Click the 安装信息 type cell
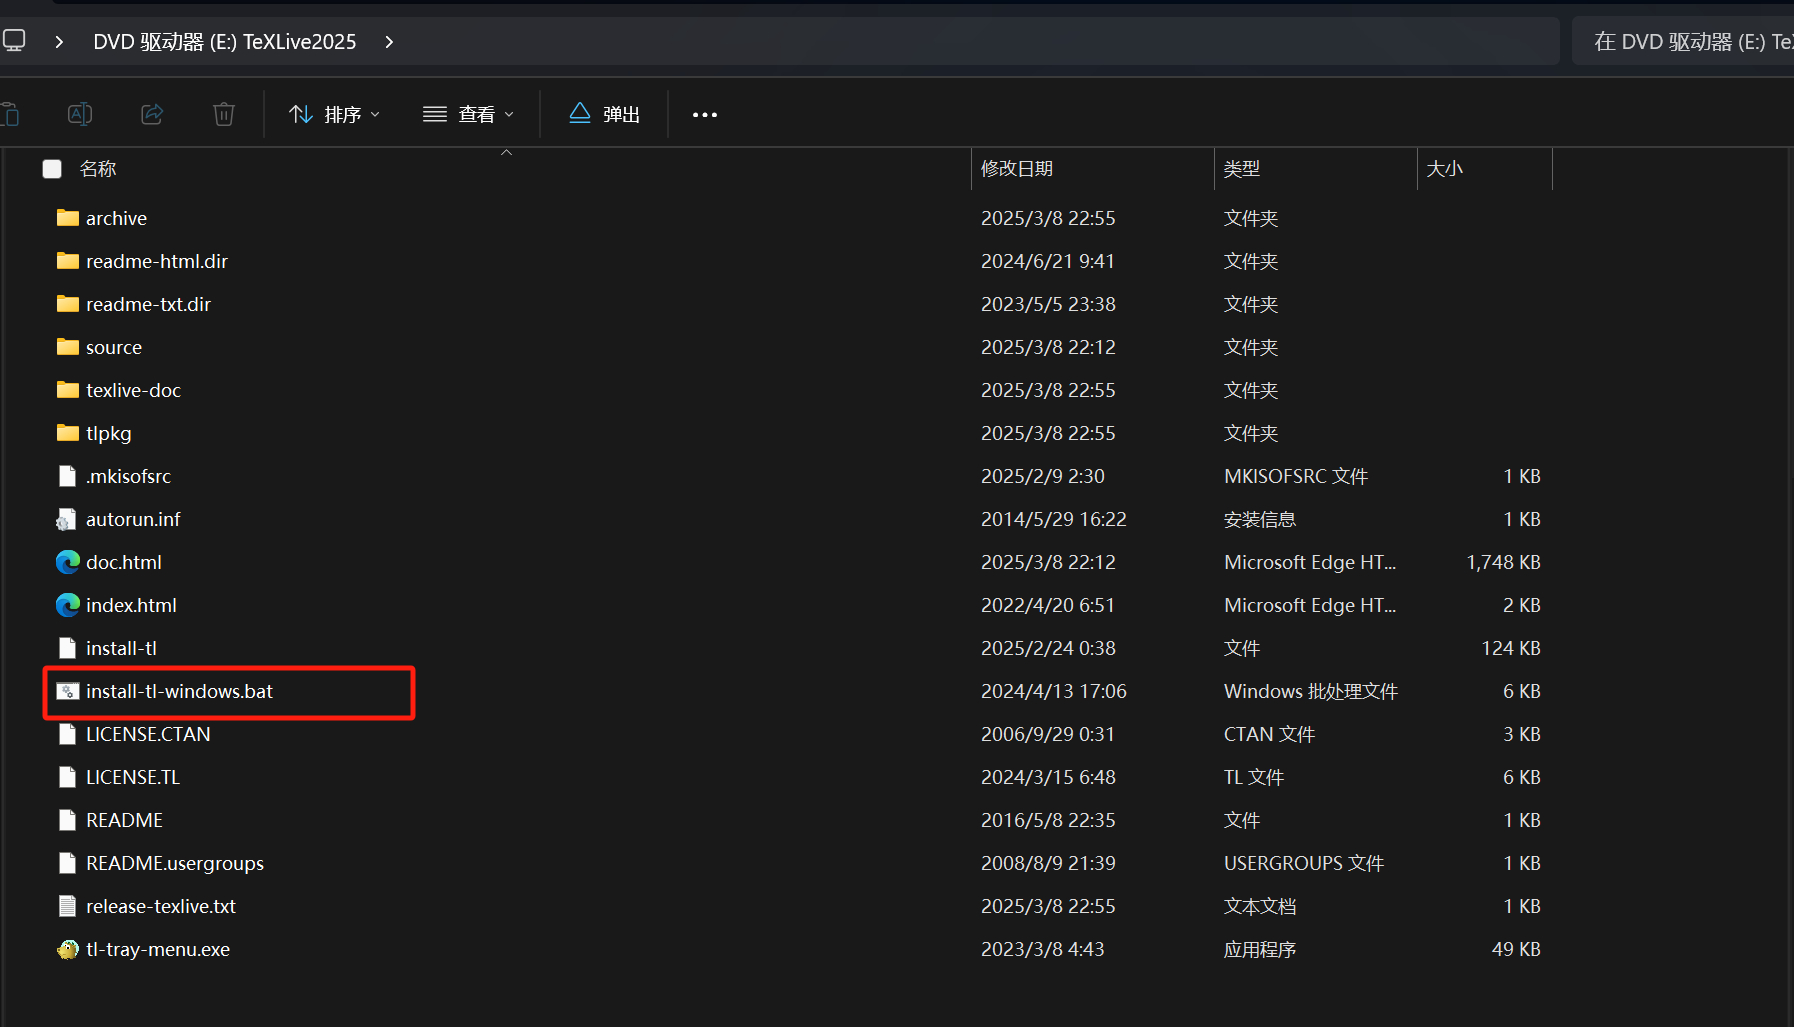Screen dimensions: 1794x1027 click(x=1260, y=519)
